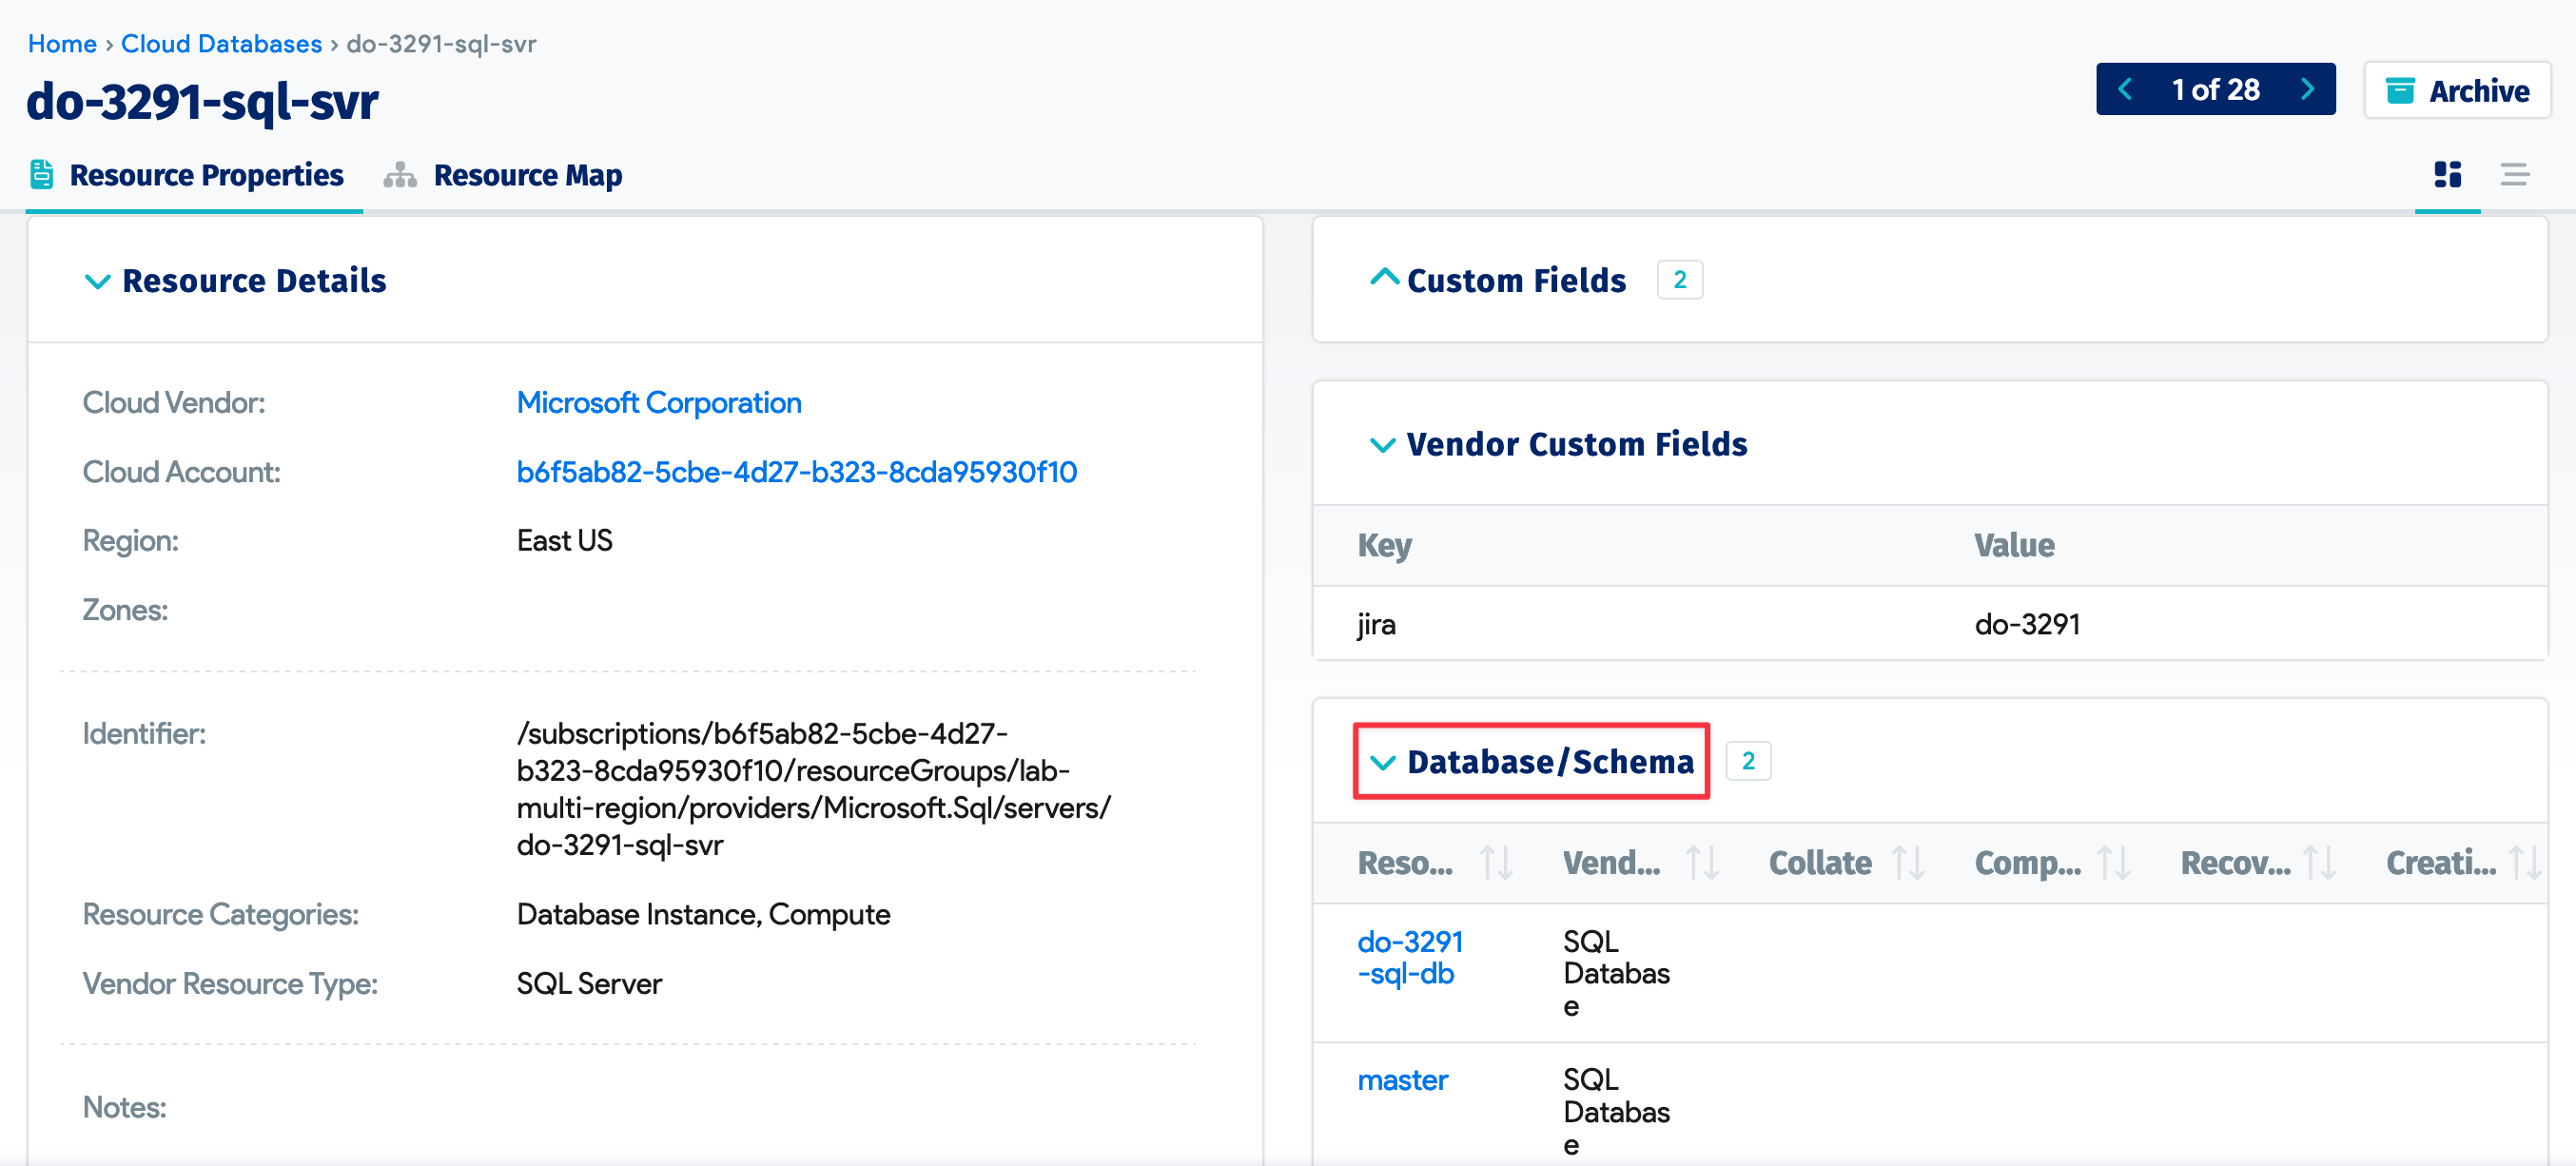This screenshot has width=2576, height=1166.
Task: Select the card view layout icon
Action: 2447,175
